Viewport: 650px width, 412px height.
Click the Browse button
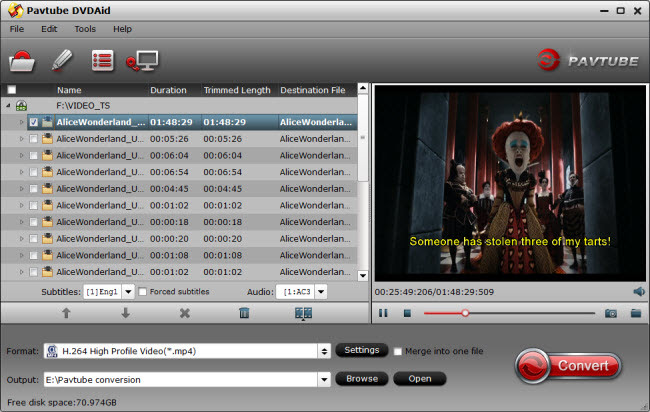361,379
